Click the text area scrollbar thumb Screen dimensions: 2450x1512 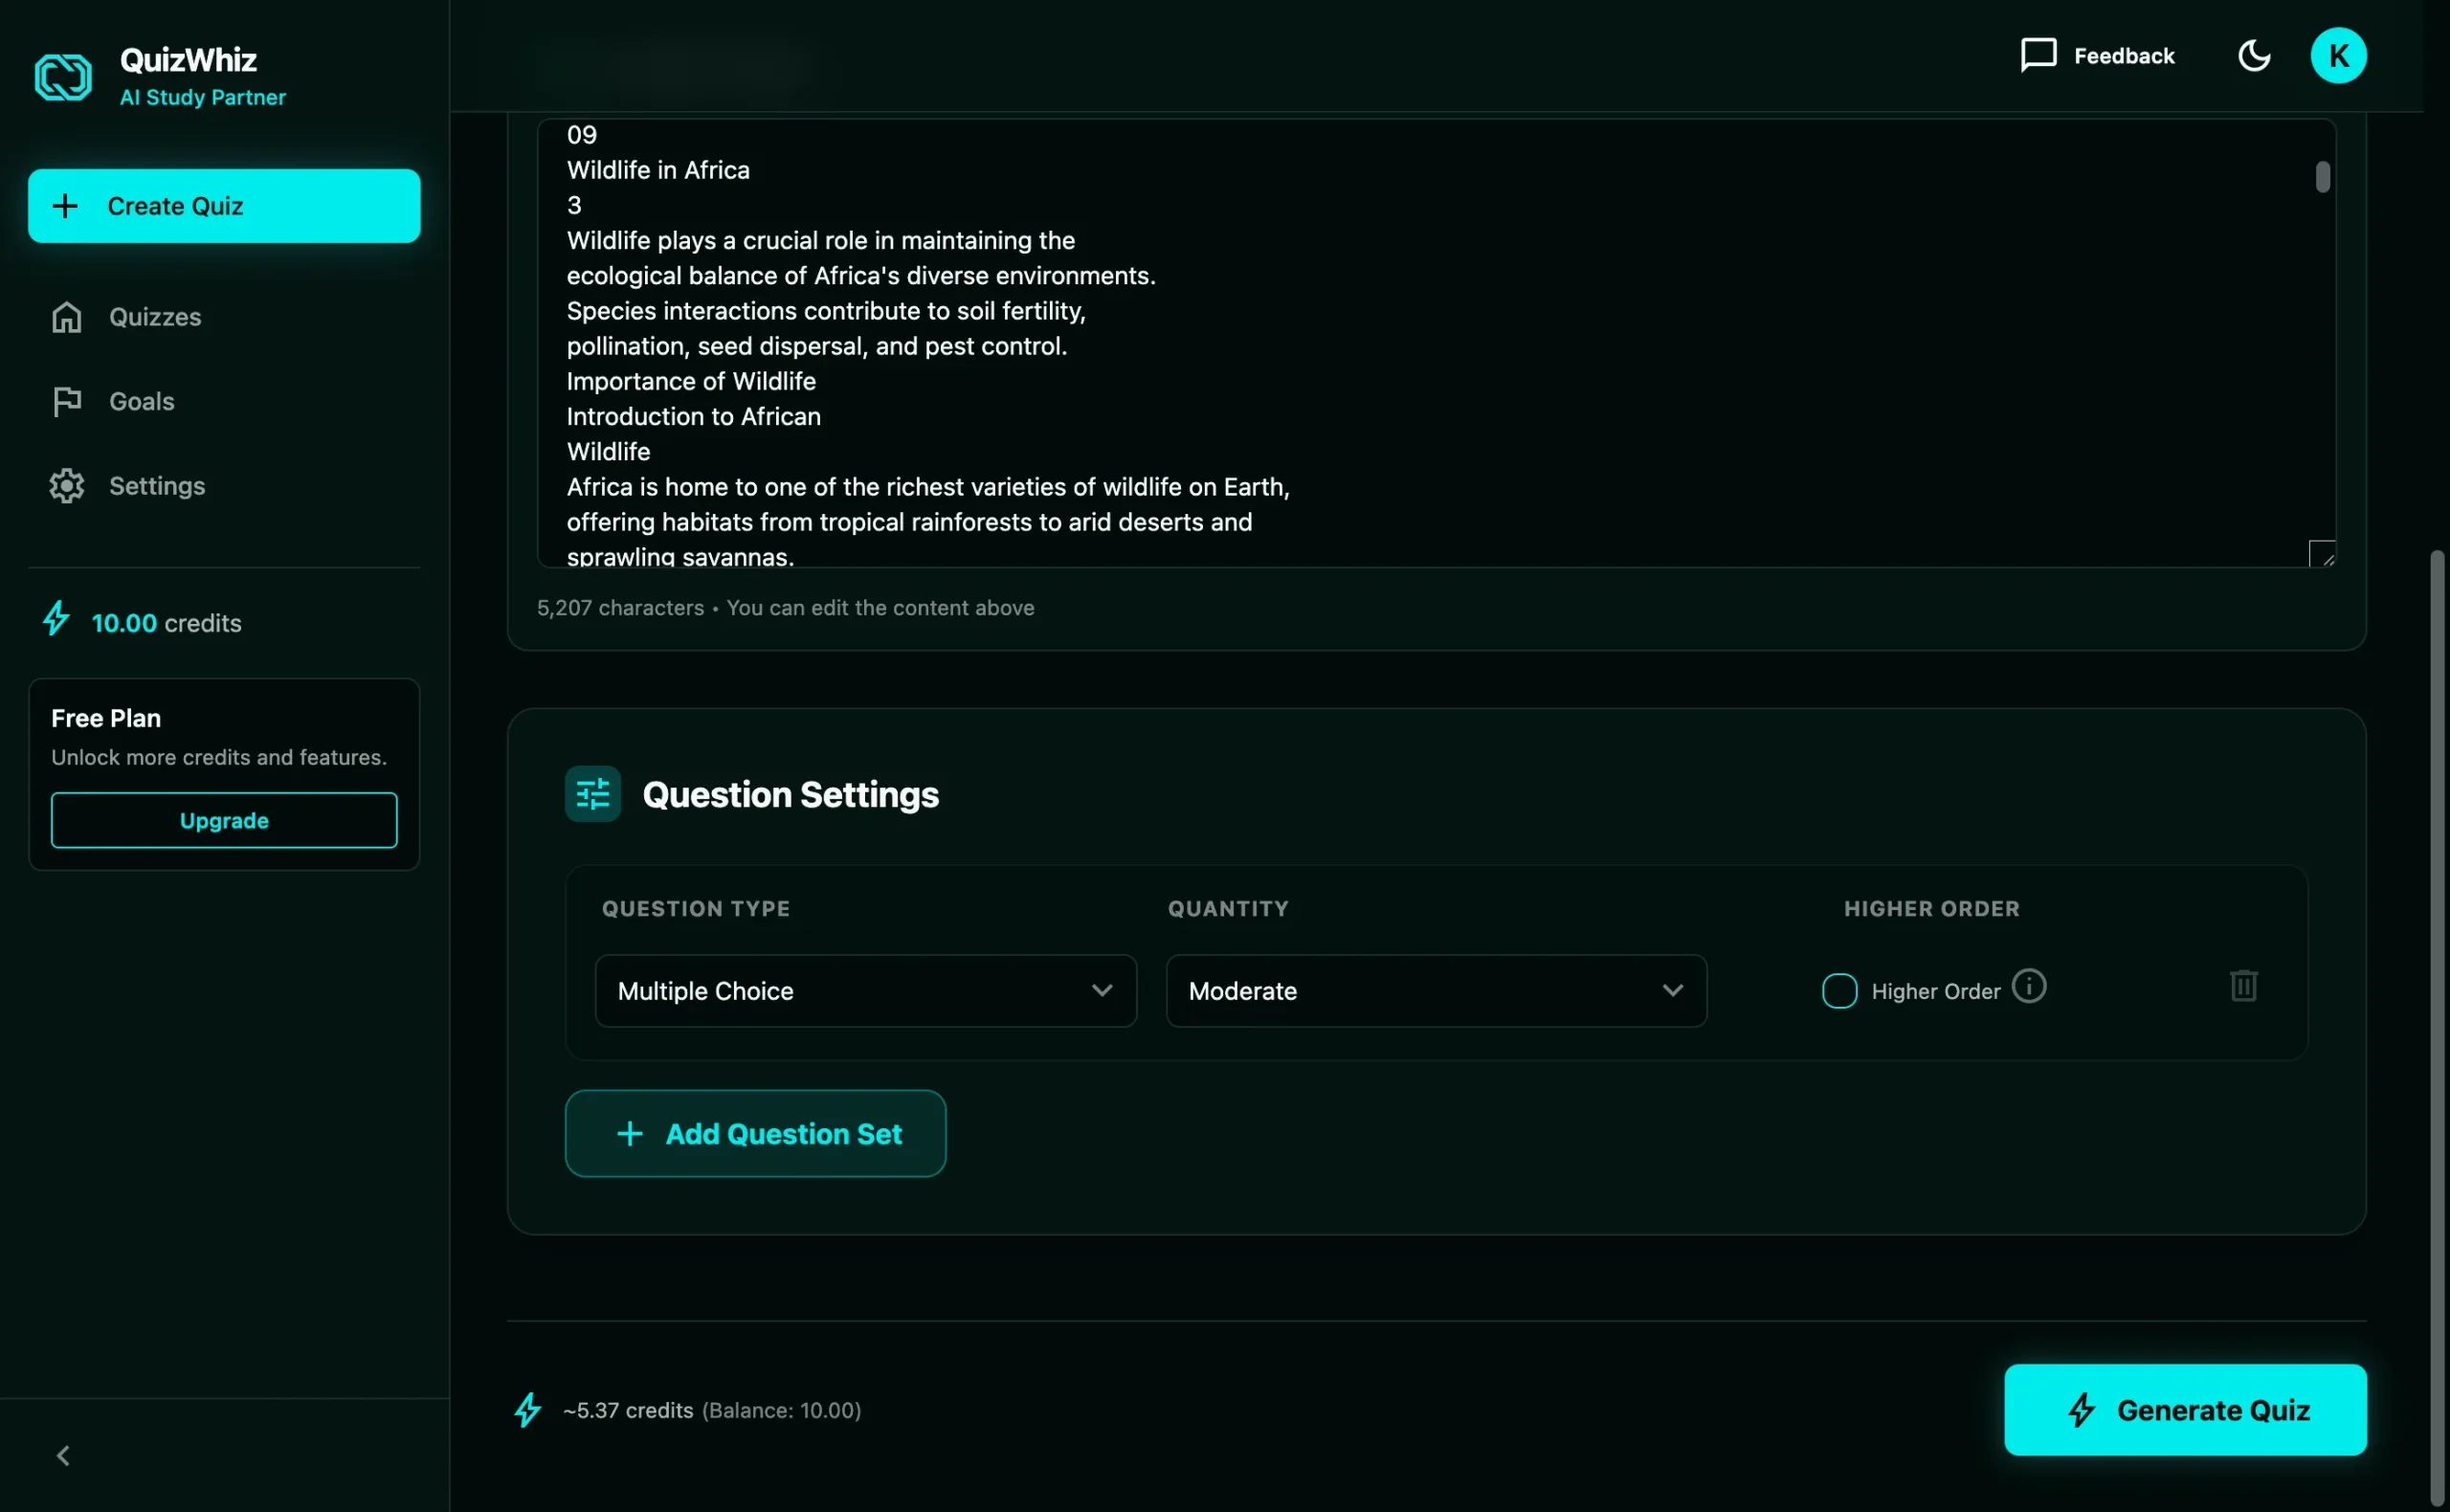coord(2322,177)
